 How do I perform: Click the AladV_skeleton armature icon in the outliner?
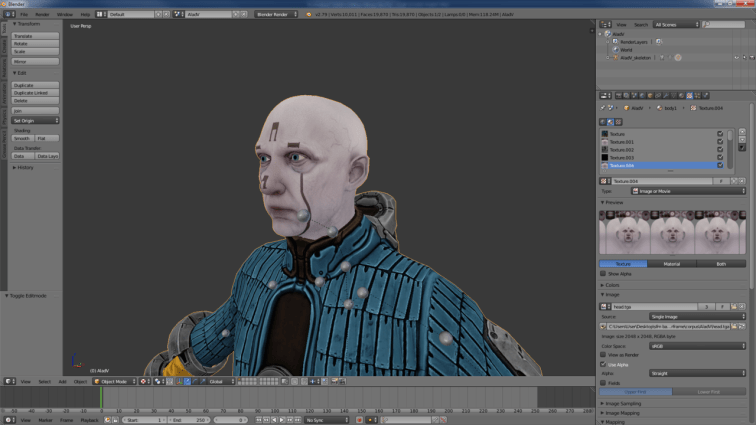point(615,57)
